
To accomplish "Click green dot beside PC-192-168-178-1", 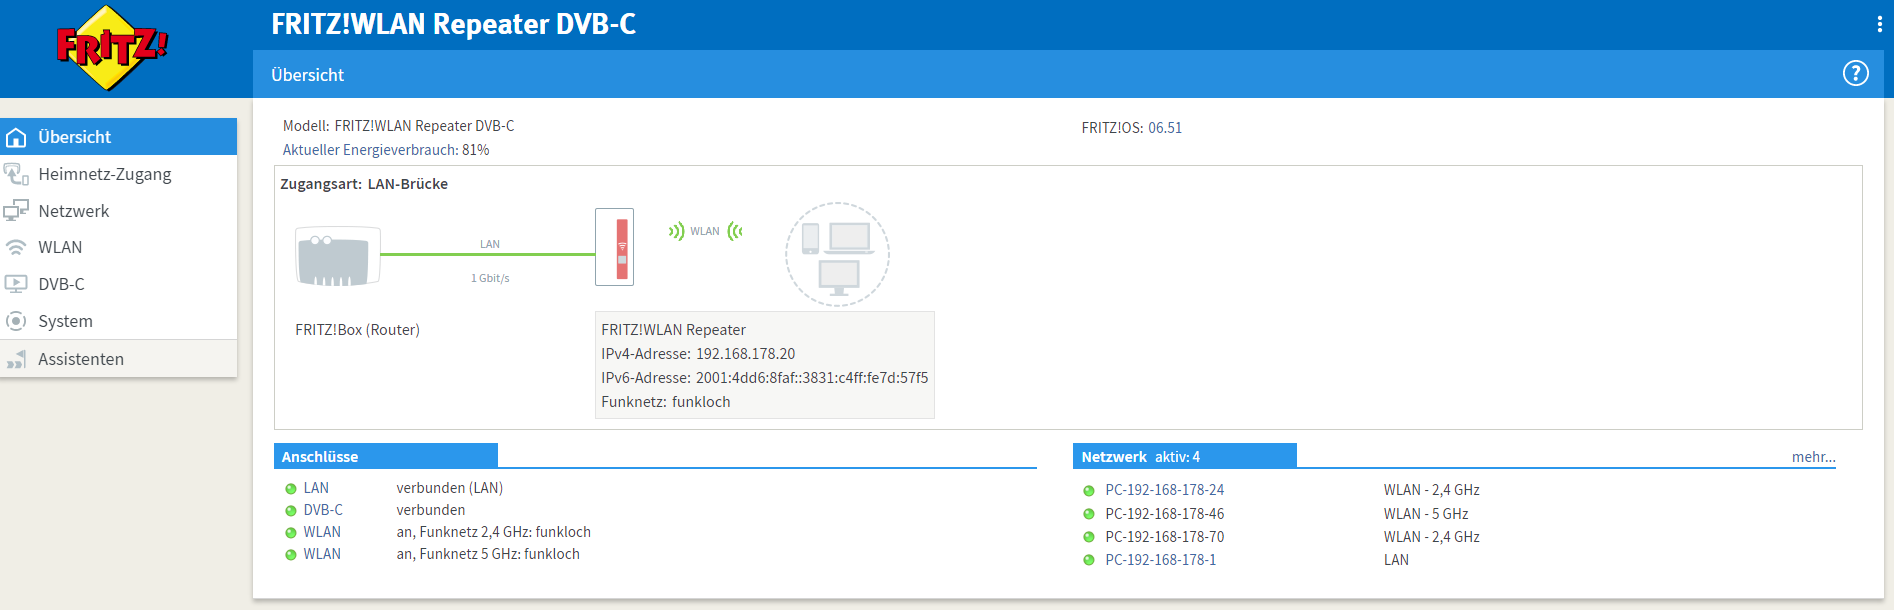I will click(1089, 561).
